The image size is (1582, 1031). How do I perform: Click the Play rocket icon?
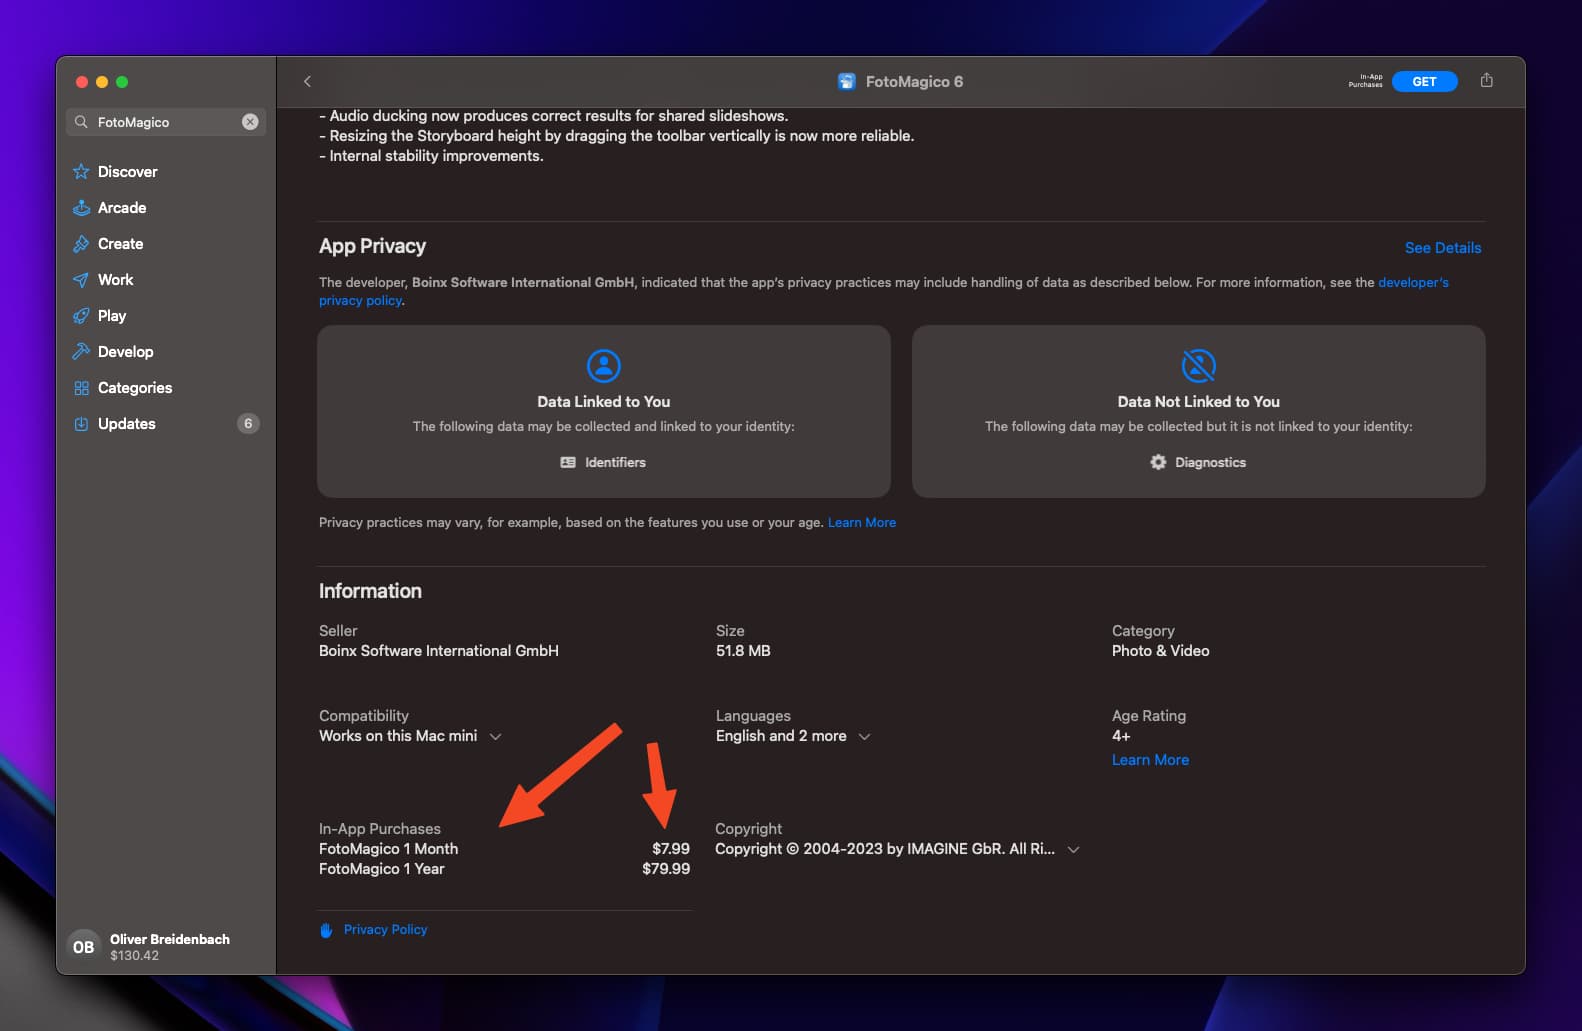click(81, 316)
